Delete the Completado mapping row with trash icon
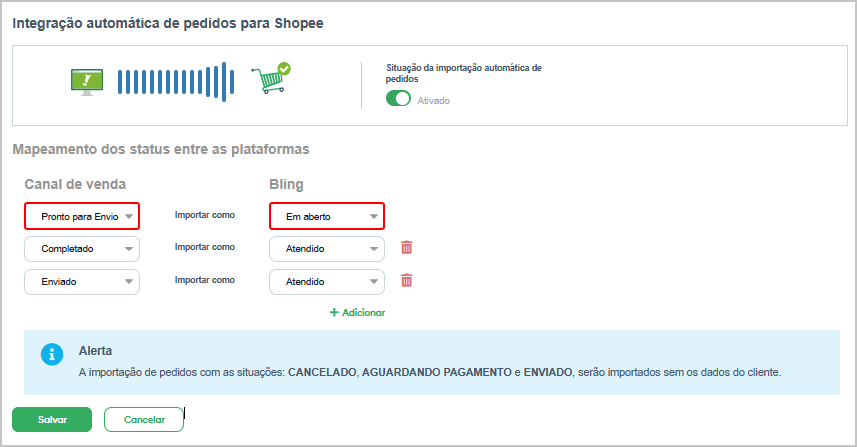Screen dimensions: 857x447 pos(407,248)
